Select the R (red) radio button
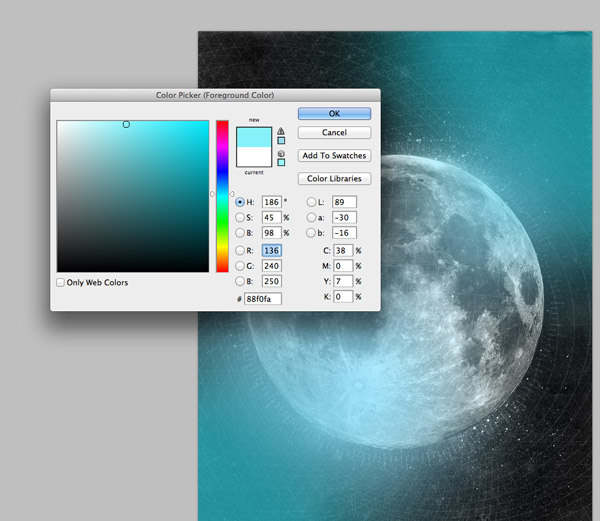Viewport: 600px width, 521px height. 239,250
